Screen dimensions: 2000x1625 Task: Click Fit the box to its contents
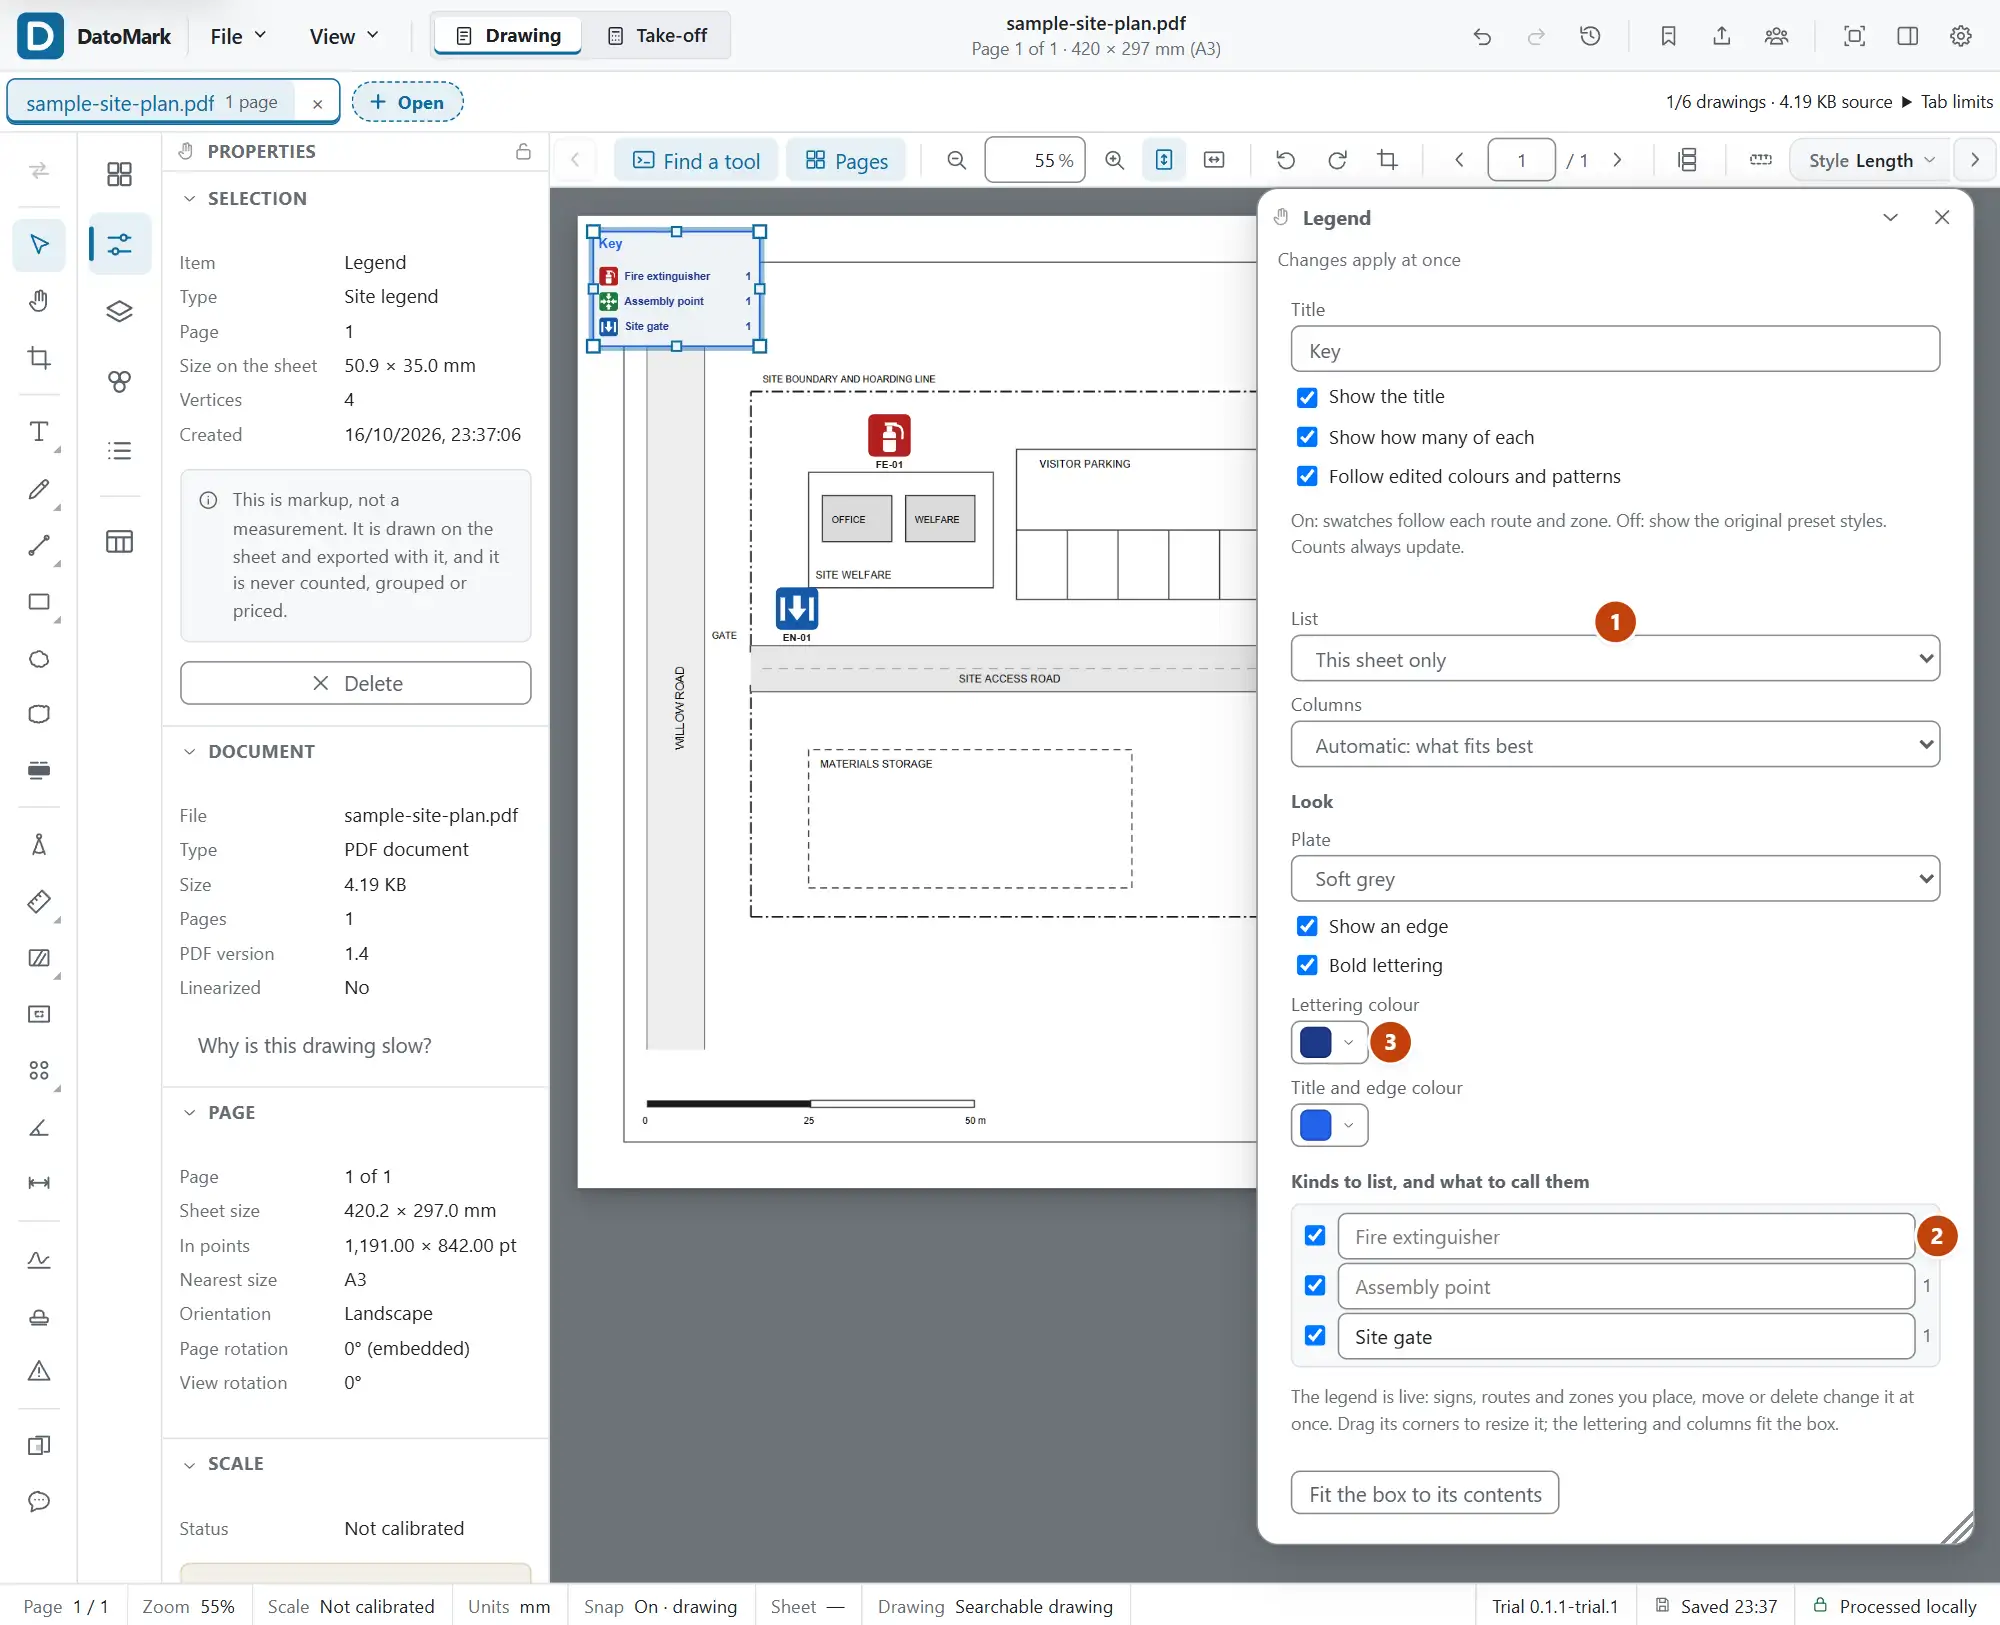1424,1494
